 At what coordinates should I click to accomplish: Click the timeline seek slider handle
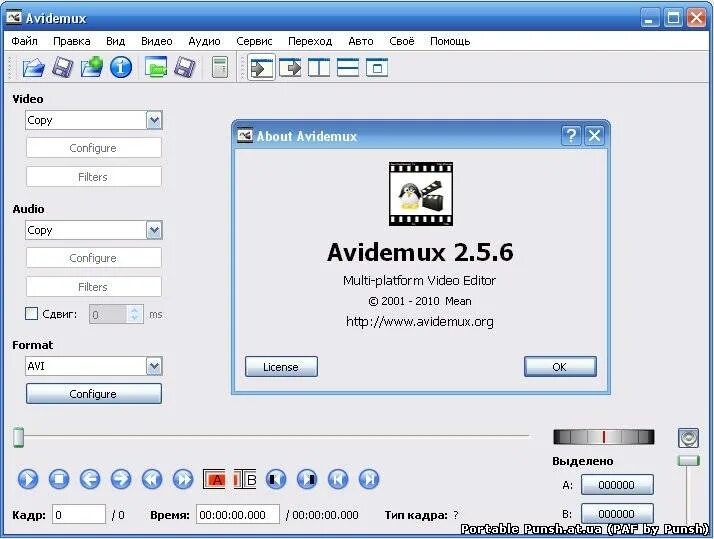[18, 437]
